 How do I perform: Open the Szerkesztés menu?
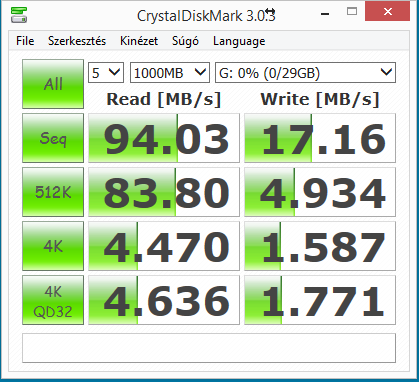(x=77, y=41)
